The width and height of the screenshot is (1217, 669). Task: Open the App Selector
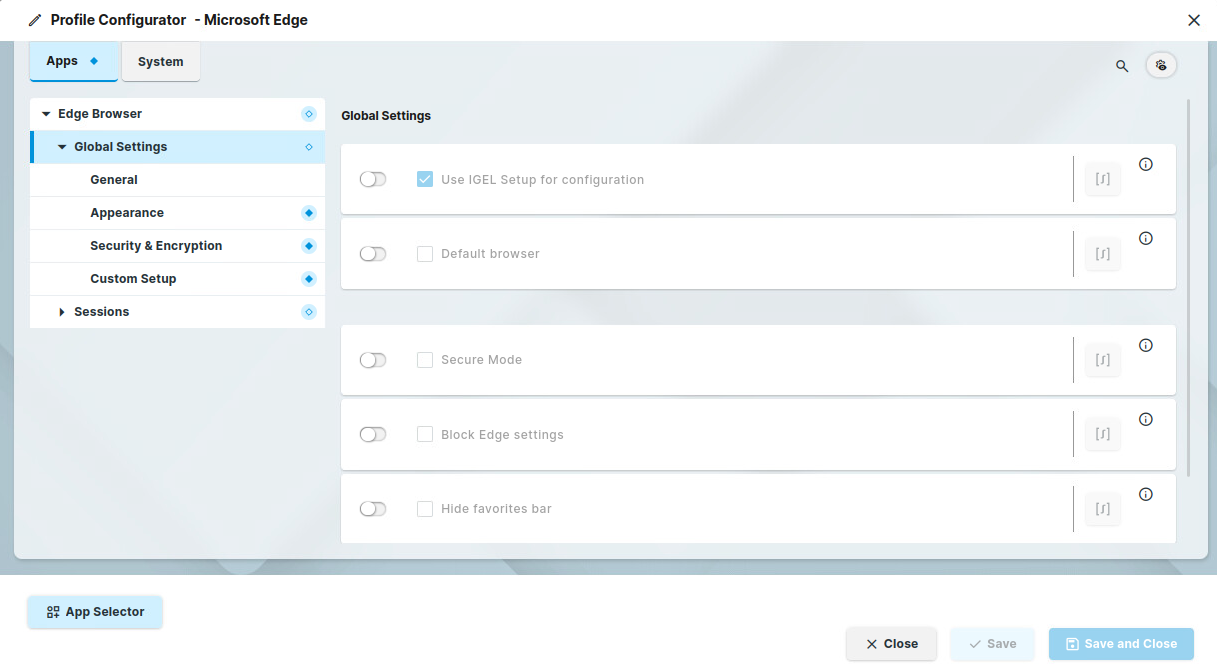pos(95,612)
